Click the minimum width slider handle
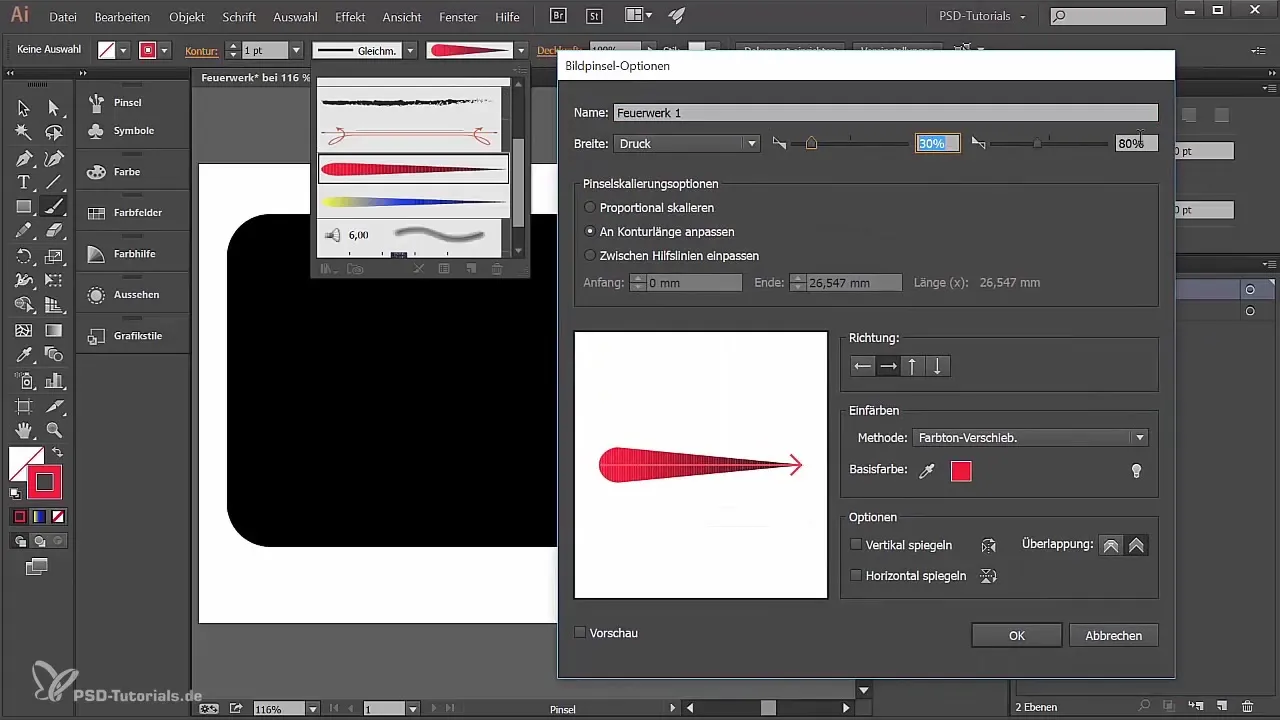 click(811, 143)
